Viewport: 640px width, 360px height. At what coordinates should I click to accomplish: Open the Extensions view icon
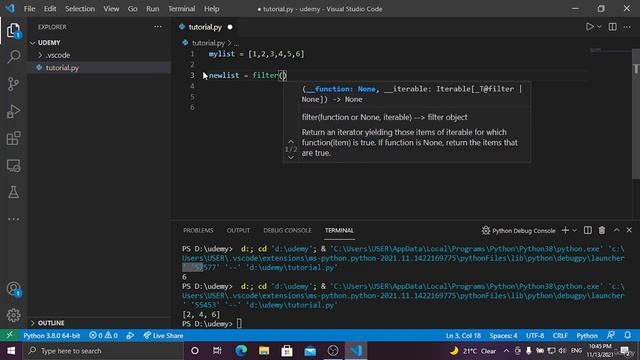tap(13, 138)
